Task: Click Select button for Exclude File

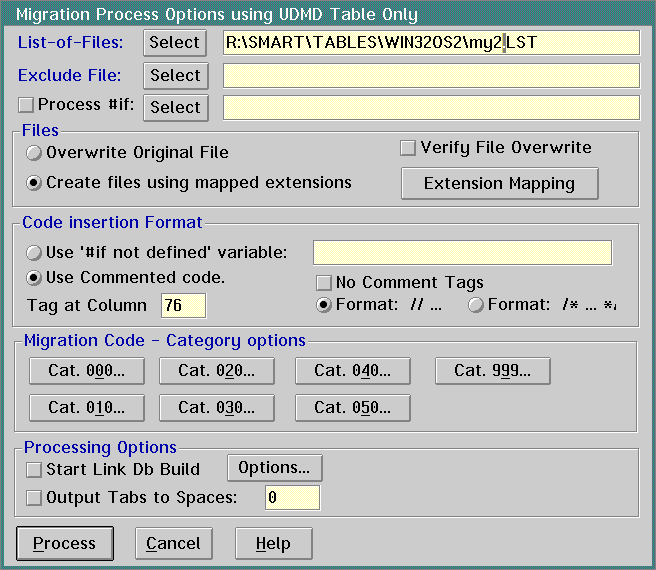Action: pos(175,76)
